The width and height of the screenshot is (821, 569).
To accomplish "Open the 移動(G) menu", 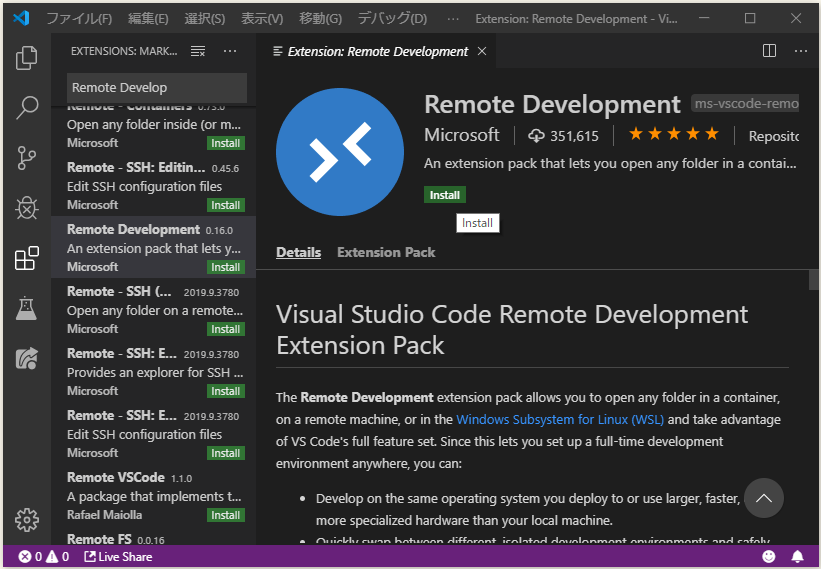I will (320, 19).
